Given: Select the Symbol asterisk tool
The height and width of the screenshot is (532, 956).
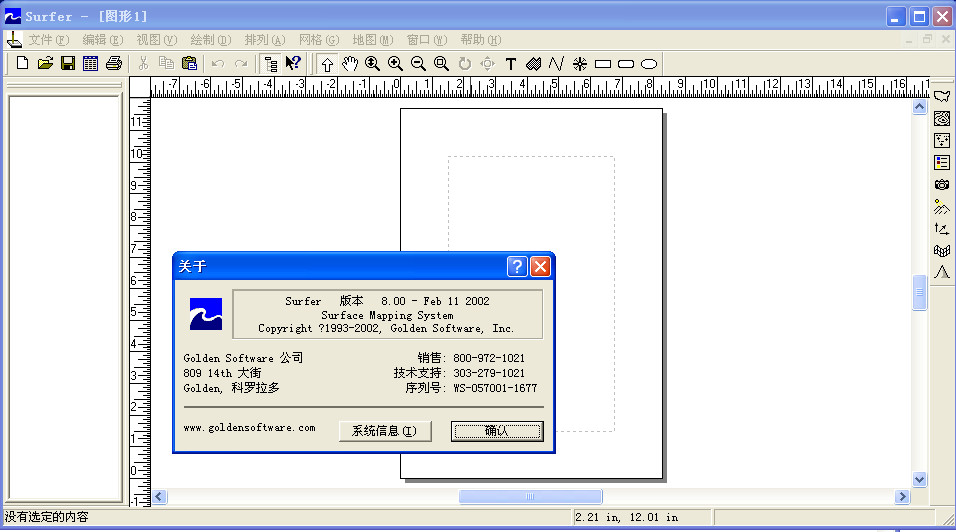Looking at the screenshot, I should (x=580, y=63).
